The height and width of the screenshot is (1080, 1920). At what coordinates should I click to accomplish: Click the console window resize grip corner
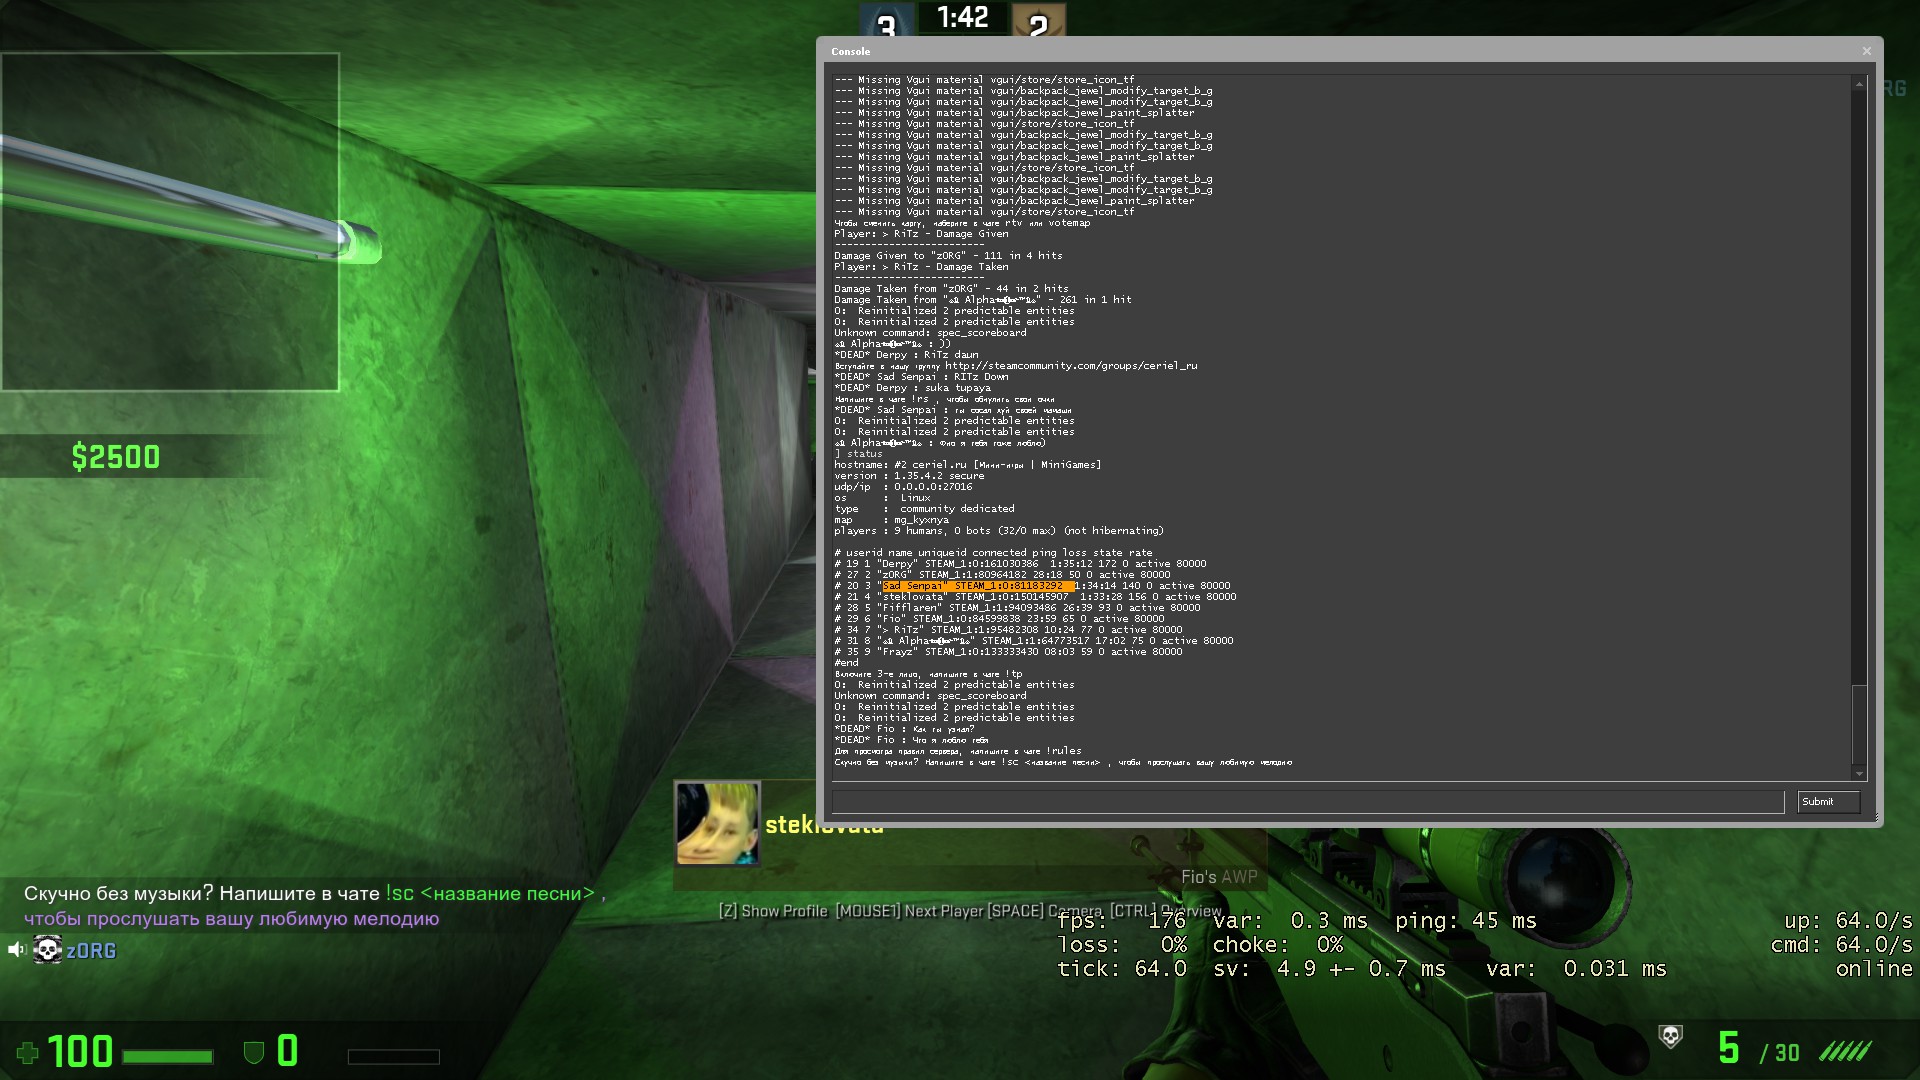coord(1876,819)
